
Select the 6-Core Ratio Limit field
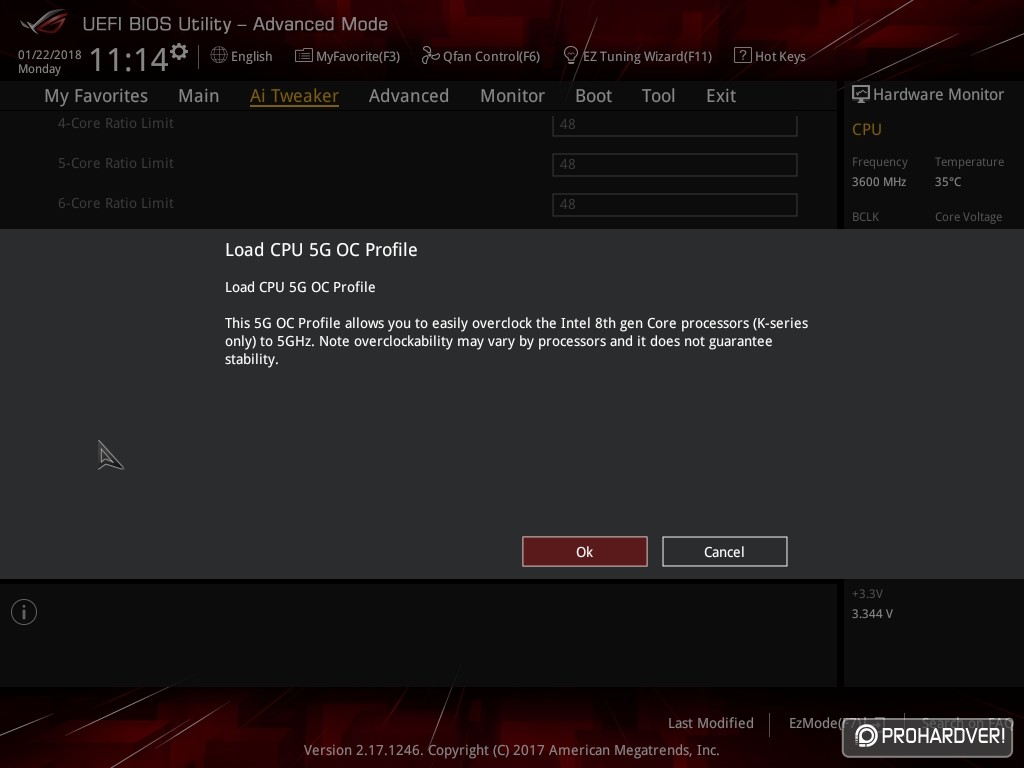pos(675,204)
